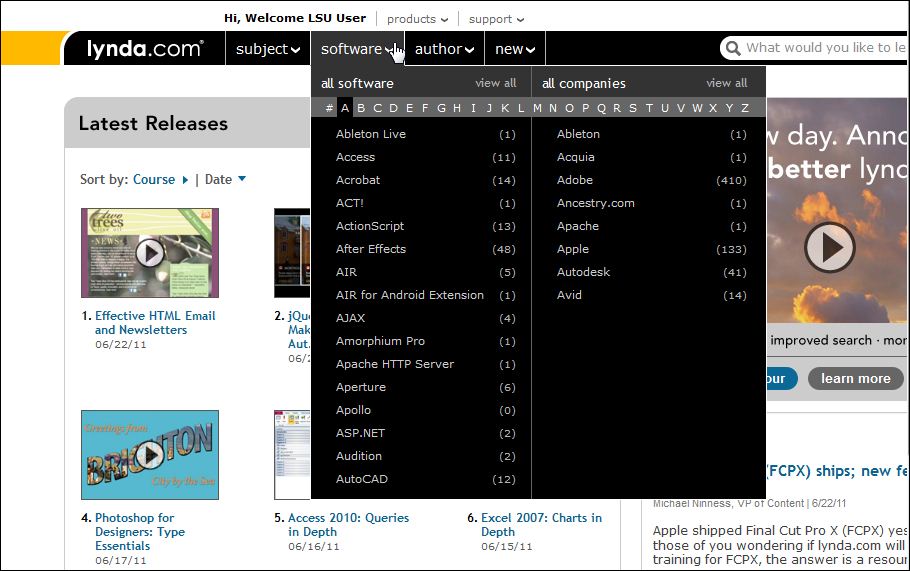Open the new dropdown menu
This screenshot has width=910, height=571.
point(515,49)
